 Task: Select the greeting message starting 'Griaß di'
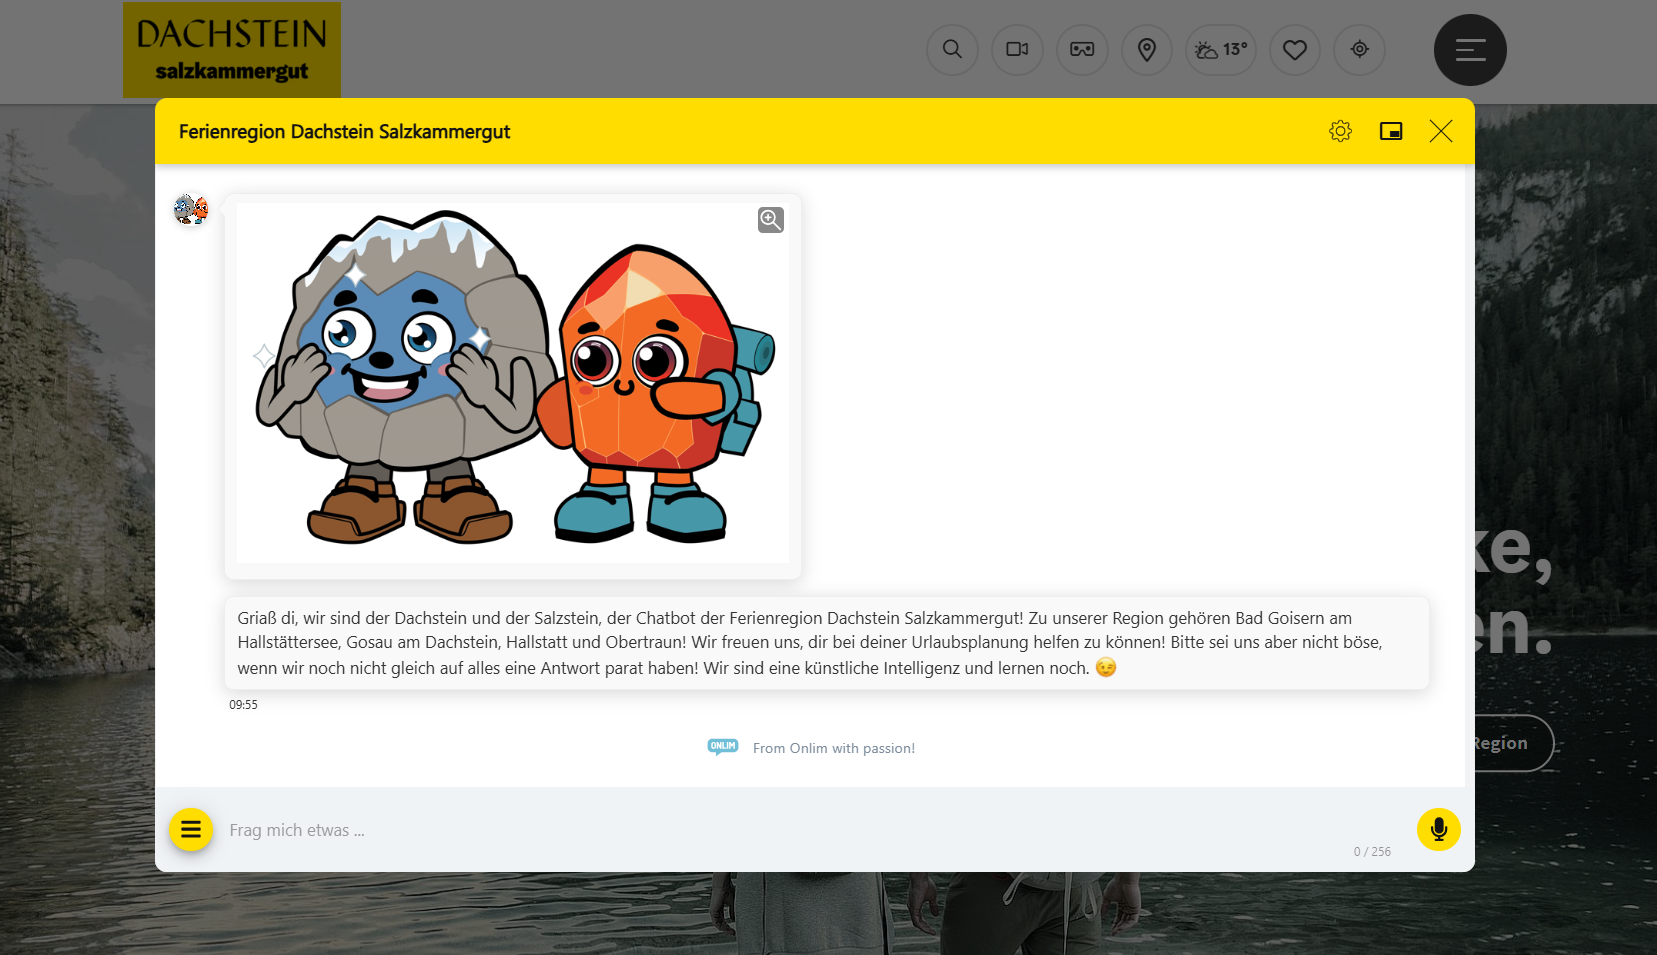[x=827, y=643]
